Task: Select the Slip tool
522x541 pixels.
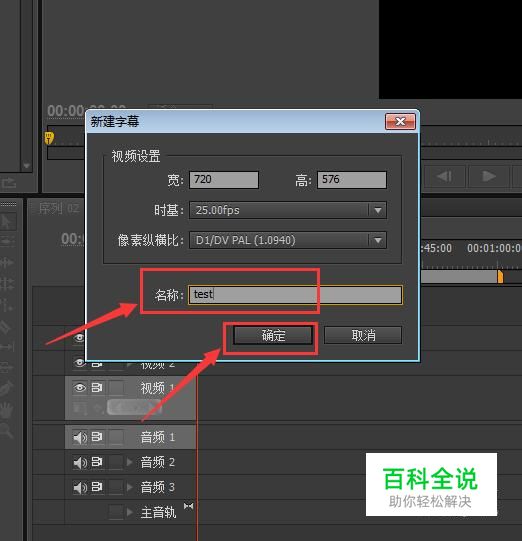Action: coord(7,347)
